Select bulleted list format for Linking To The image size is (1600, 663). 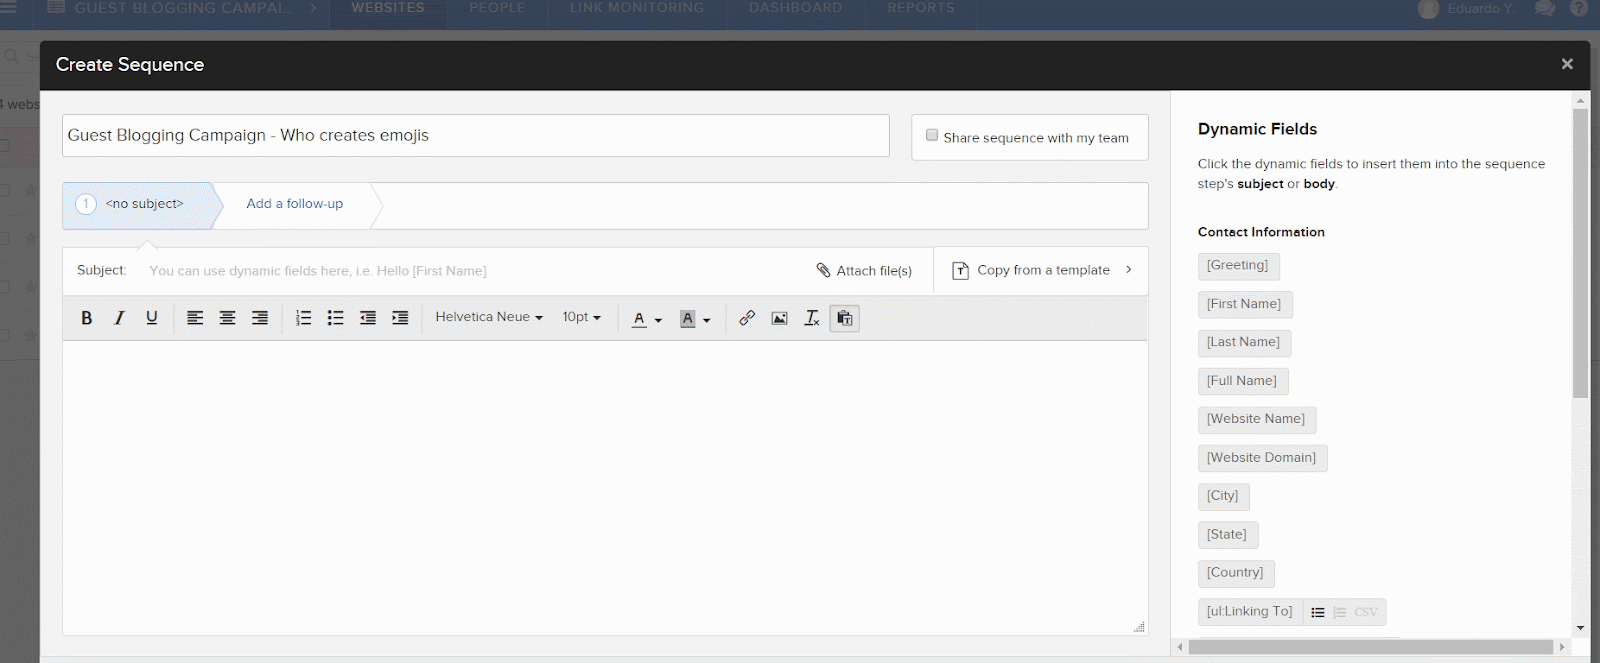point(1318,612)
